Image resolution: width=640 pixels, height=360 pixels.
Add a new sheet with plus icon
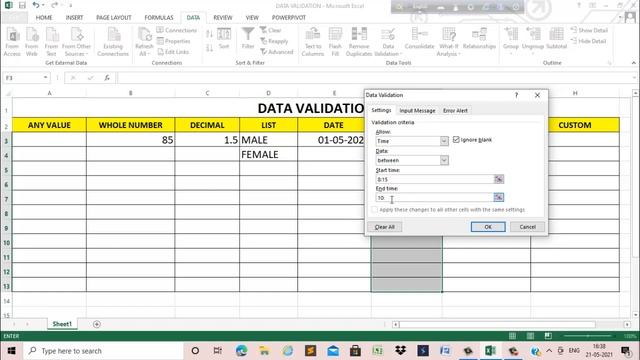(x=97, y=324)
